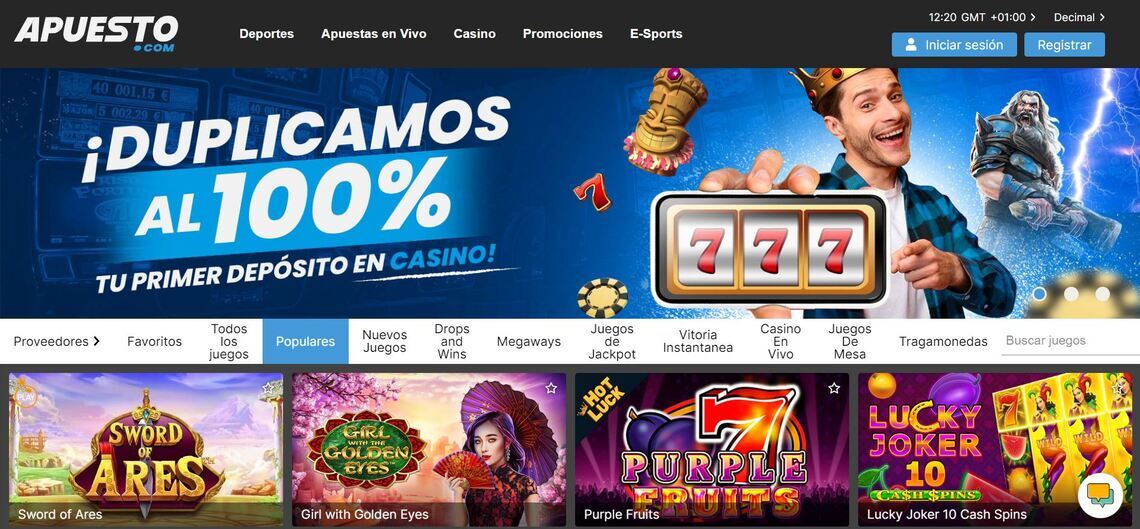This screenshot has width=1140, height=529.
Task: Open the Casino menu item
Action: click(474, 33)
